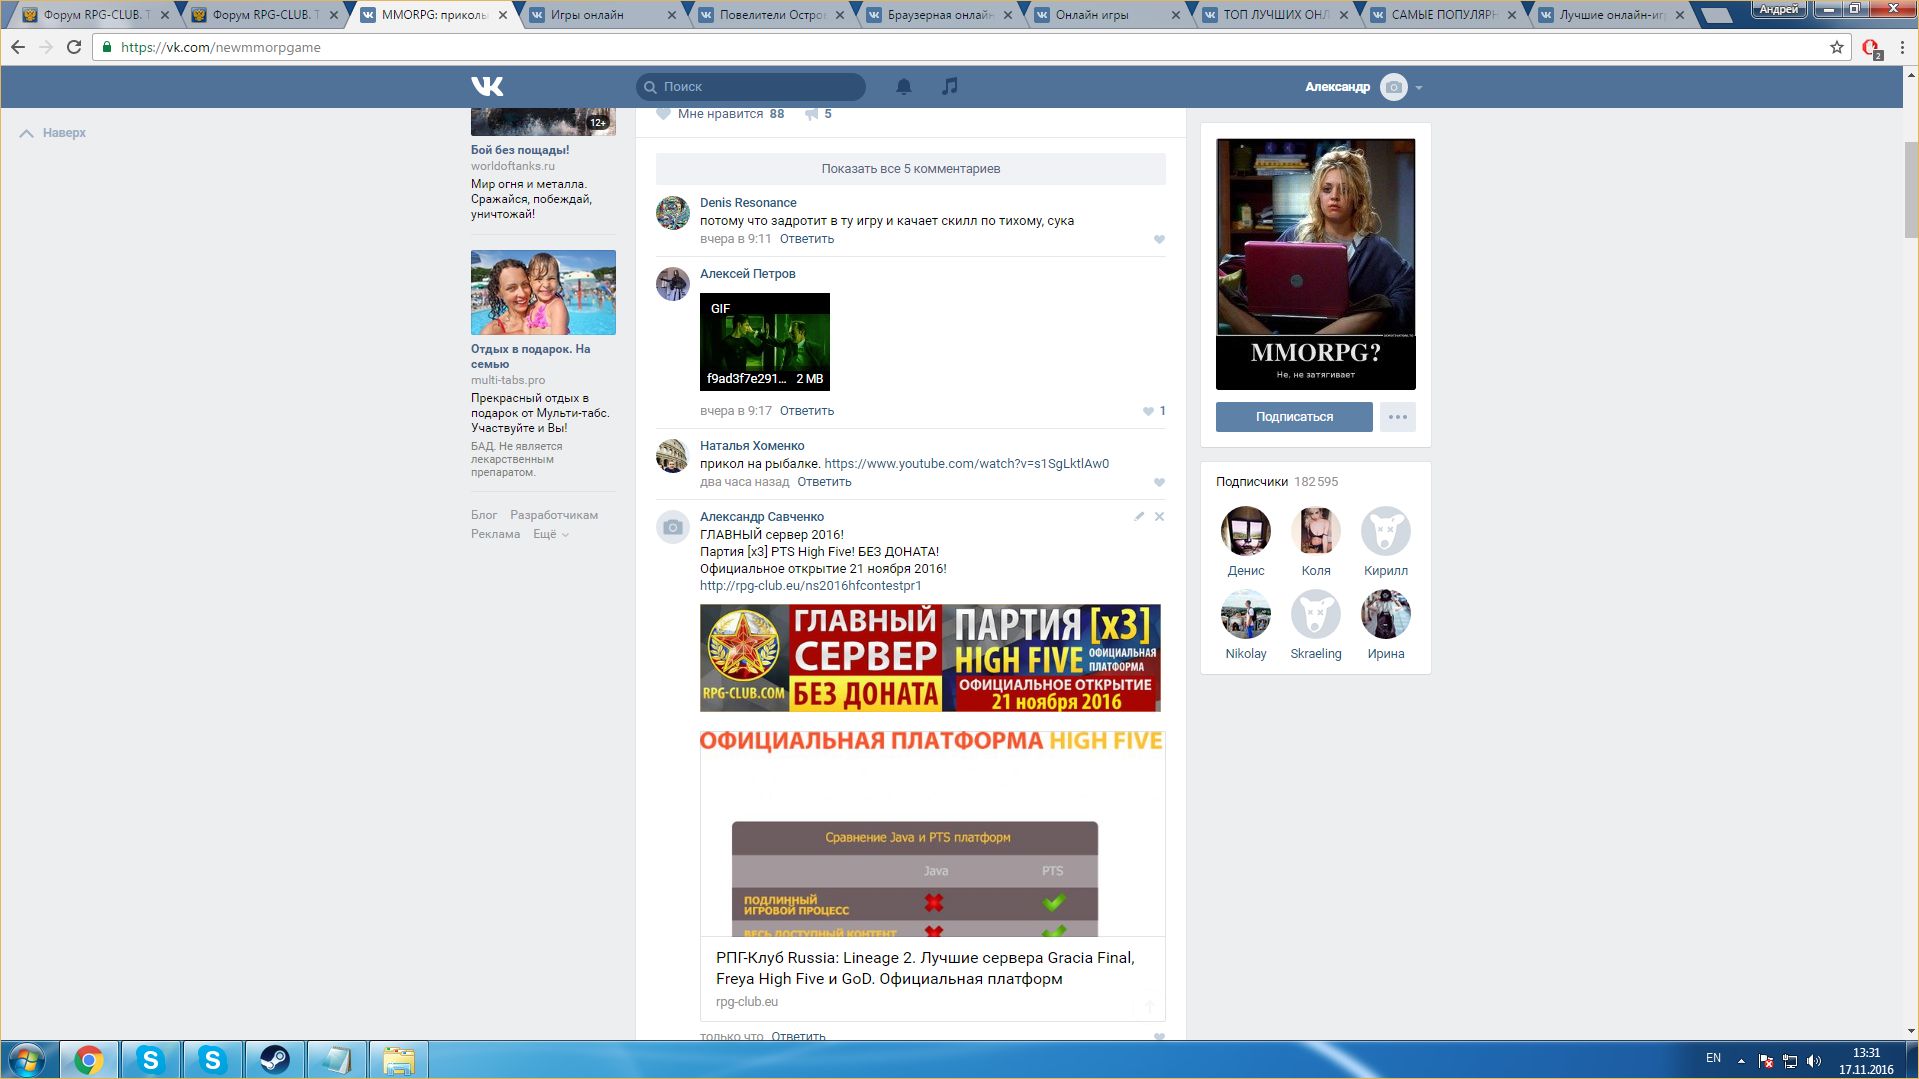
Task: Like the Алексей Петров comment heart
Action: coord(1148,411)
